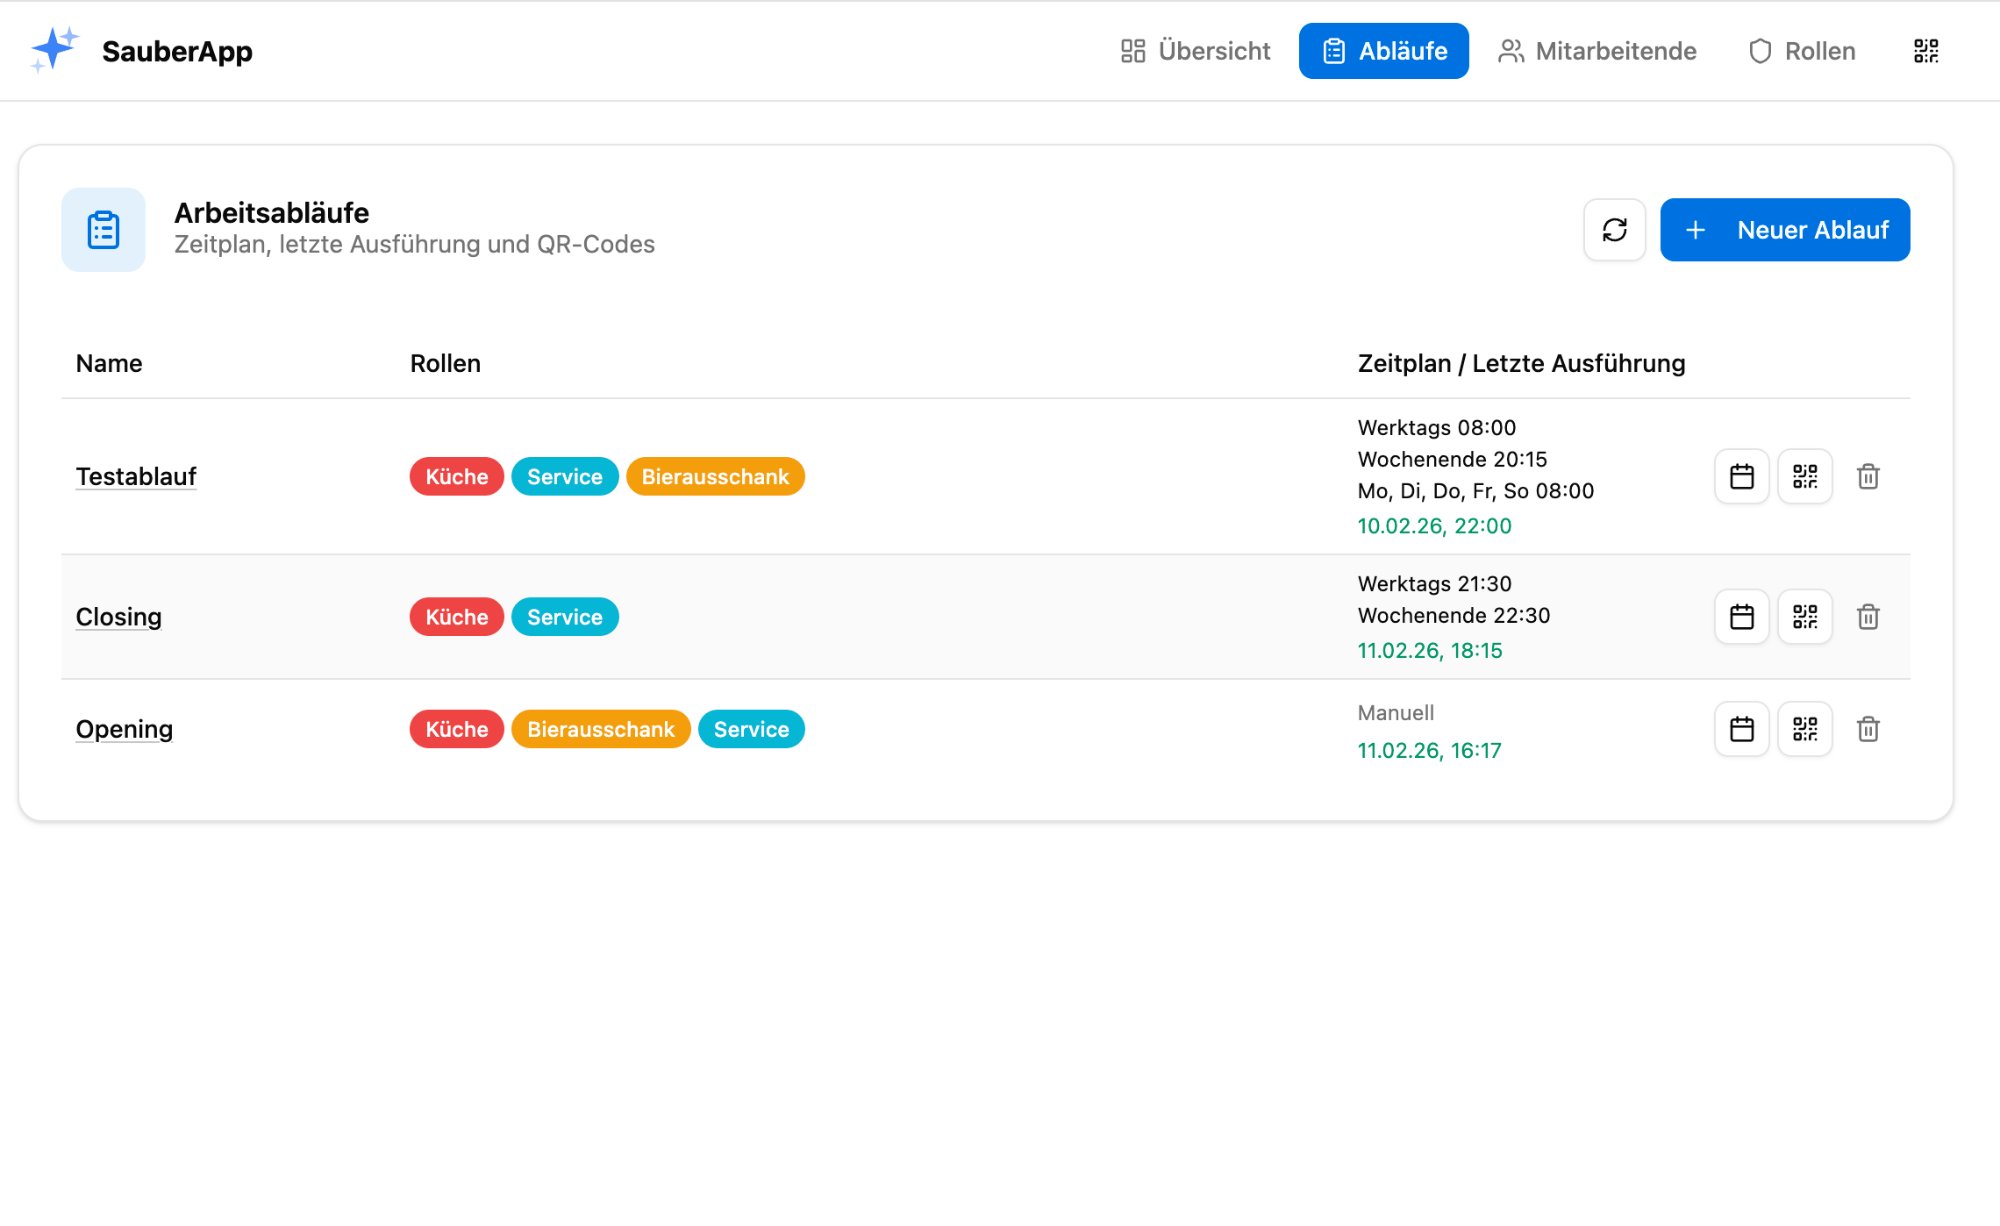The image size is (2000, 1226).
Task: Open schedule calendar for Closing
Action: 1741,617
